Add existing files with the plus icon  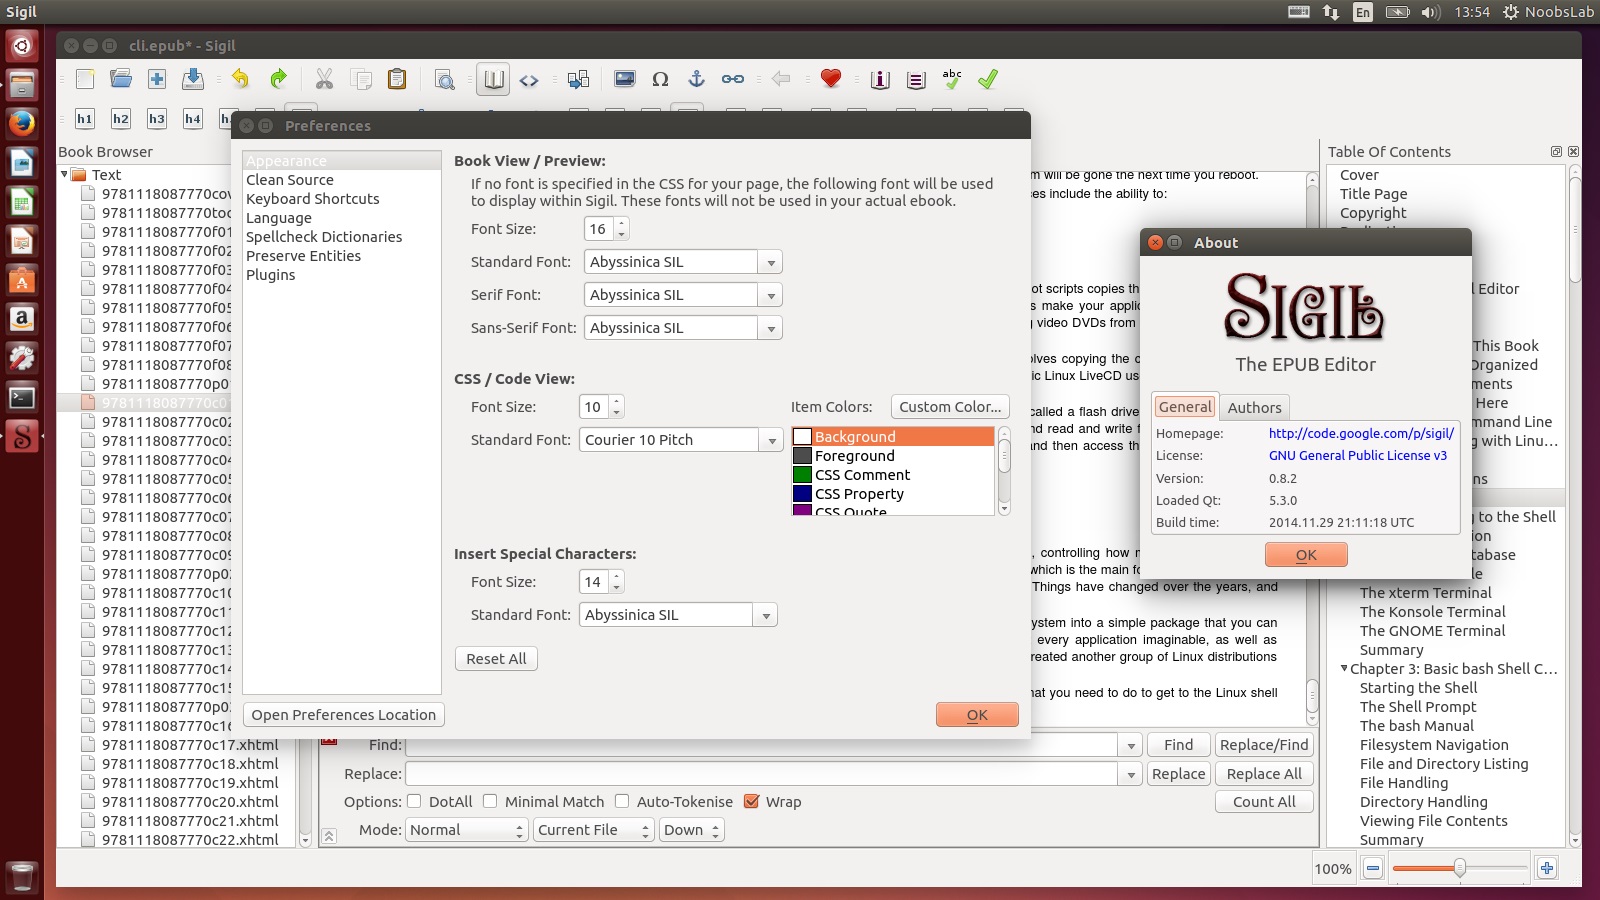(x=157, y=79)
